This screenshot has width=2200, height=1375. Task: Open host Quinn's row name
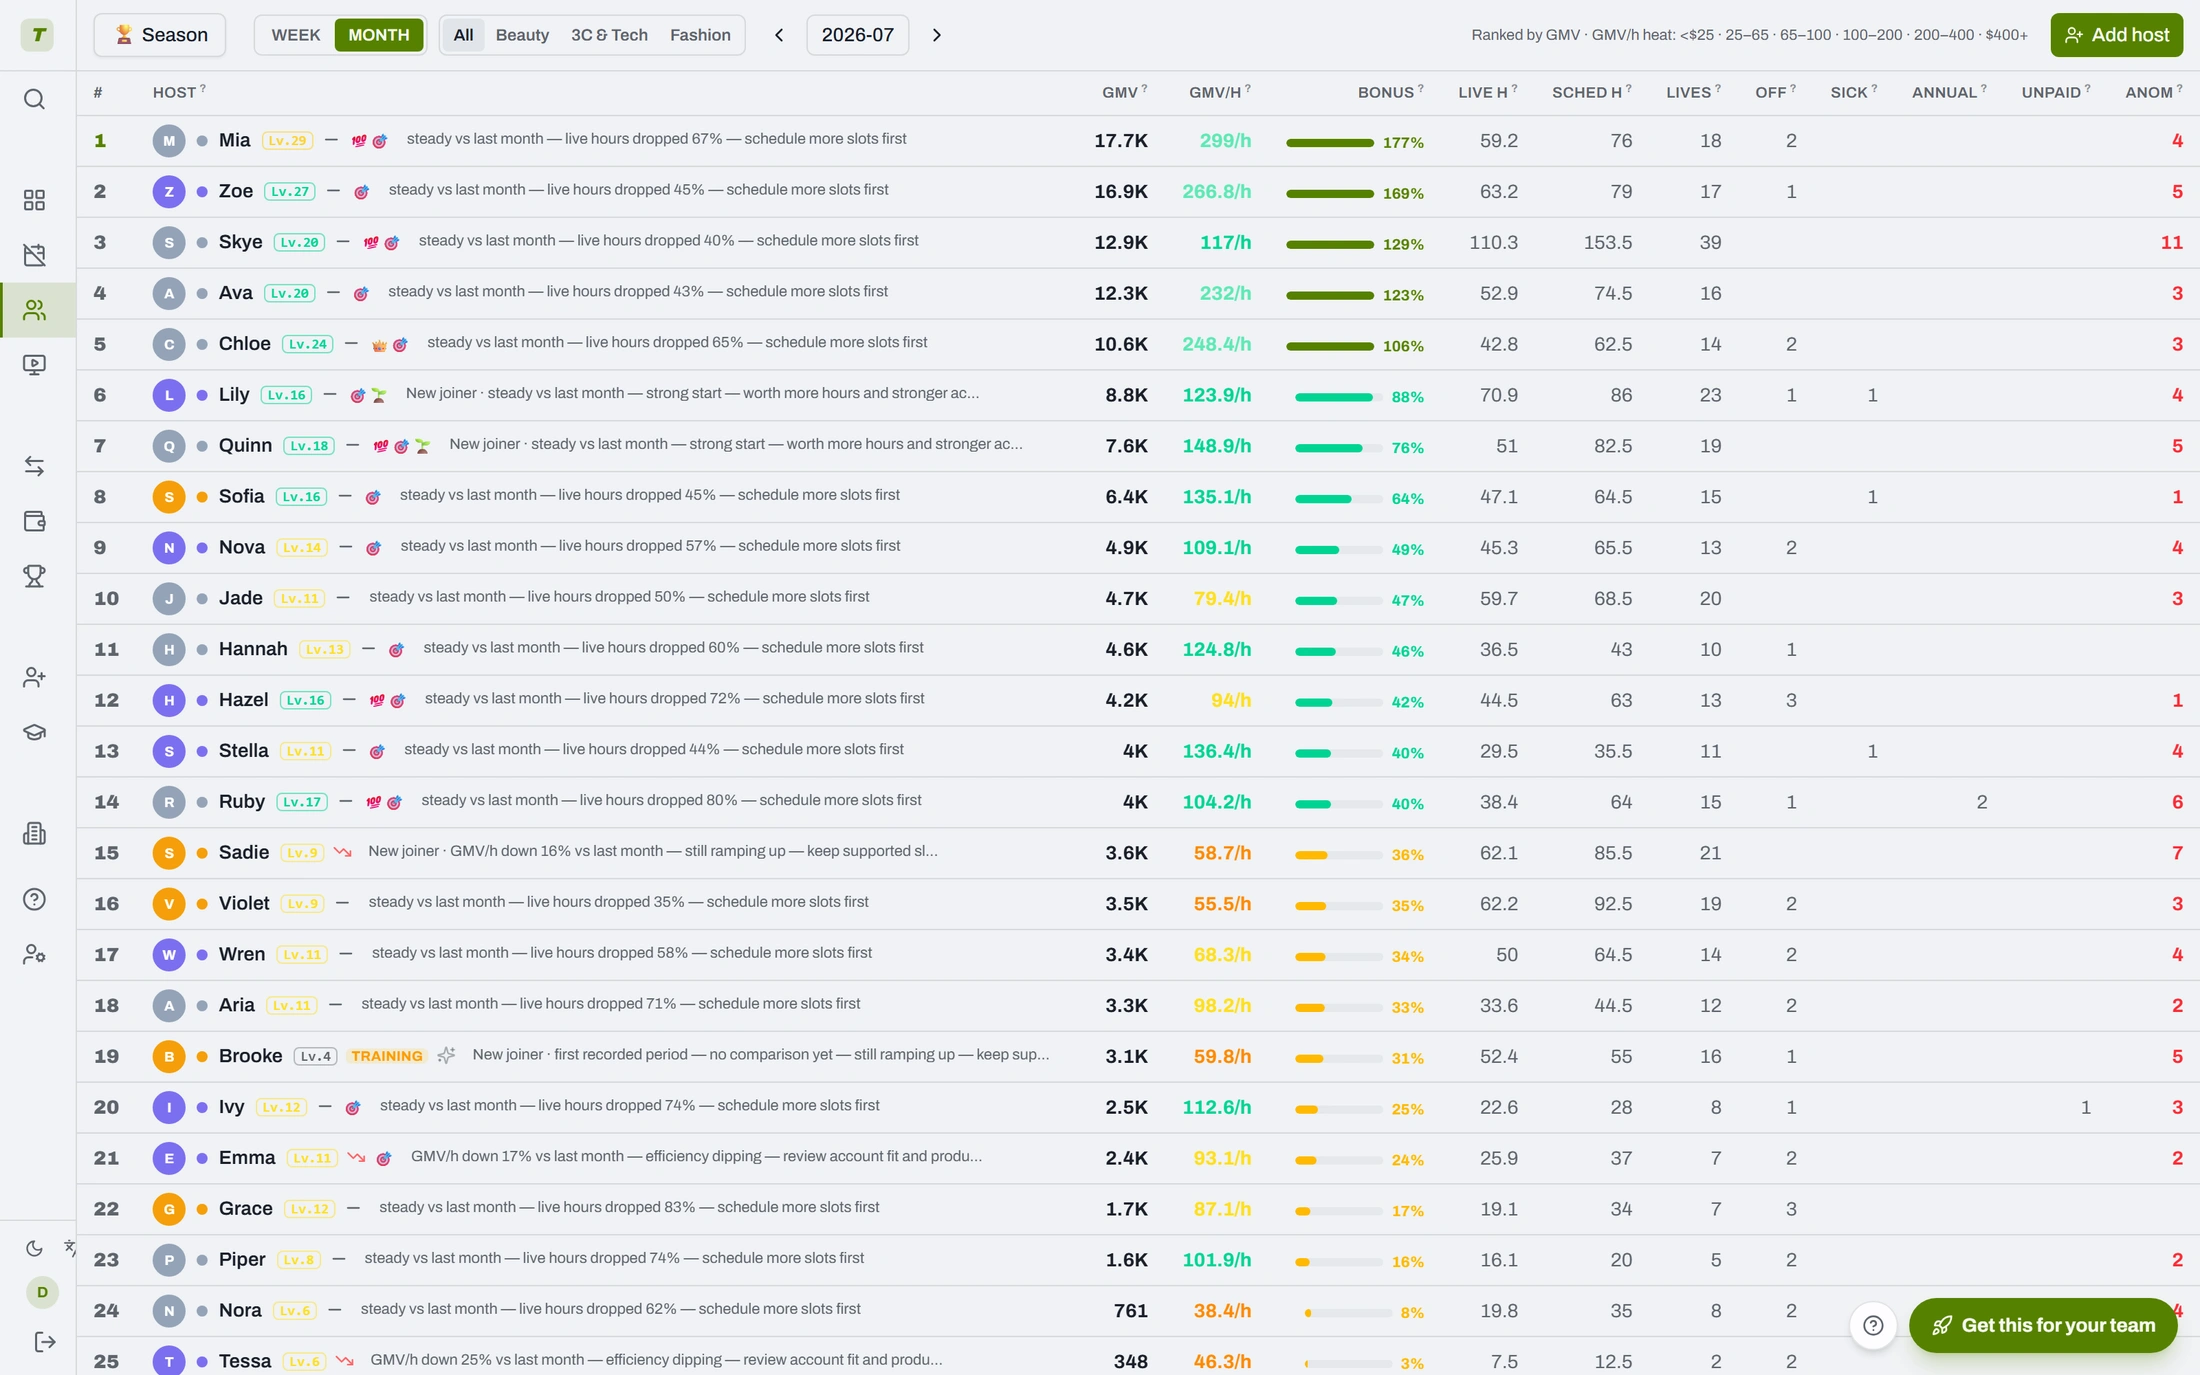[245, 445]
